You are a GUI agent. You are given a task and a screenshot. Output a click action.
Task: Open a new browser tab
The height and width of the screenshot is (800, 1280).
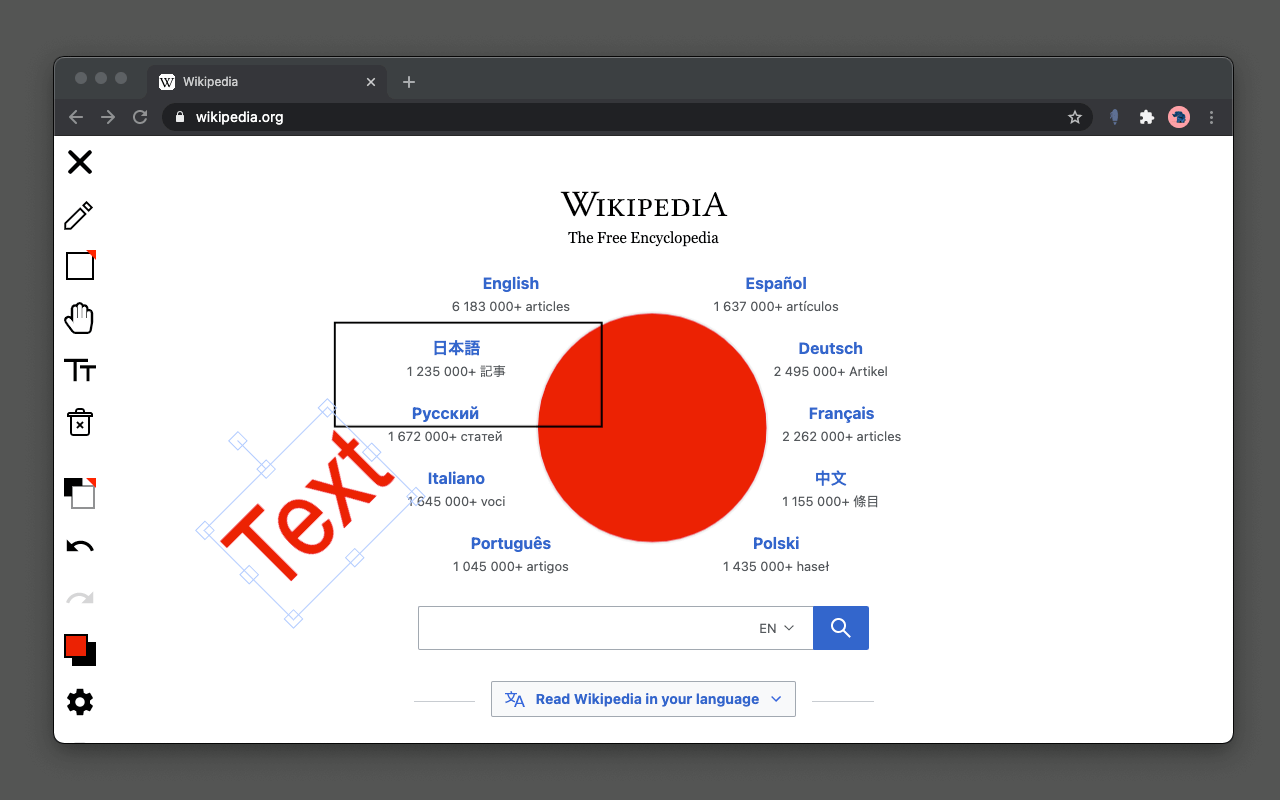[x=409, y=82]
